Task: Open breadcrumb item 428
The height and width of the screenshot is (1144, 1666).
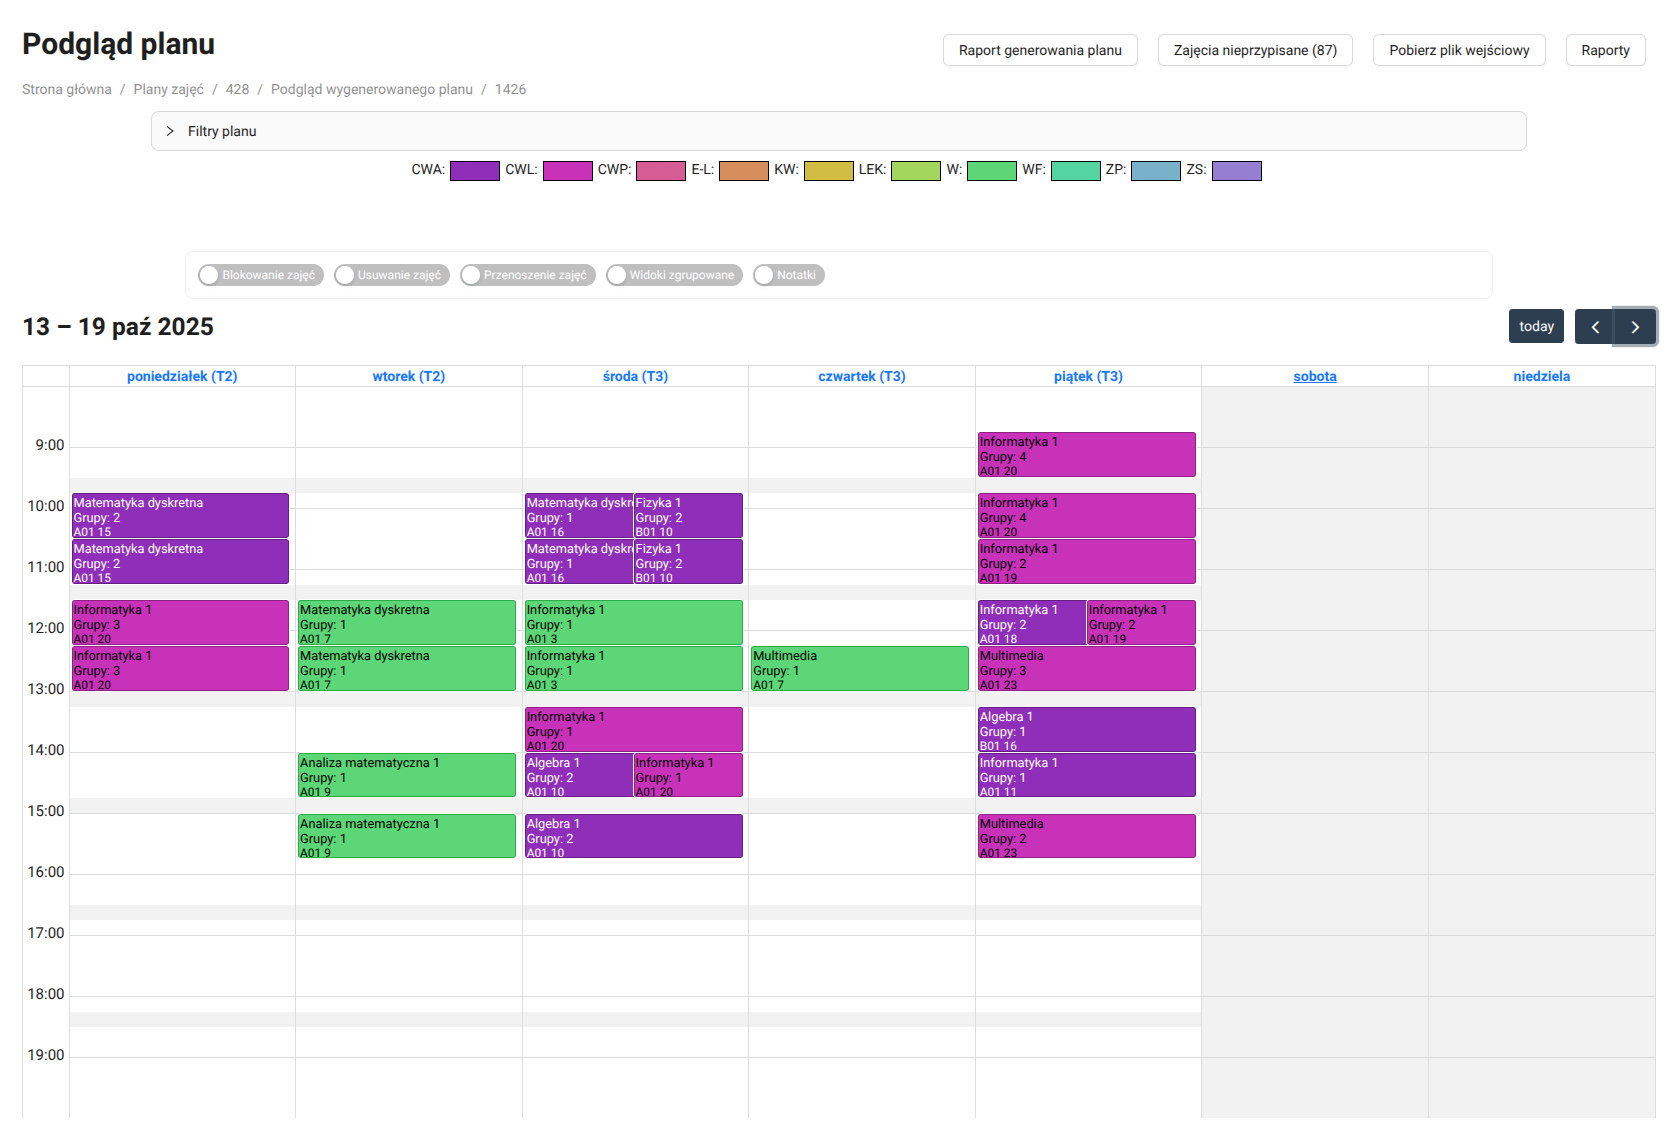Action: click(x=237, y=89)
